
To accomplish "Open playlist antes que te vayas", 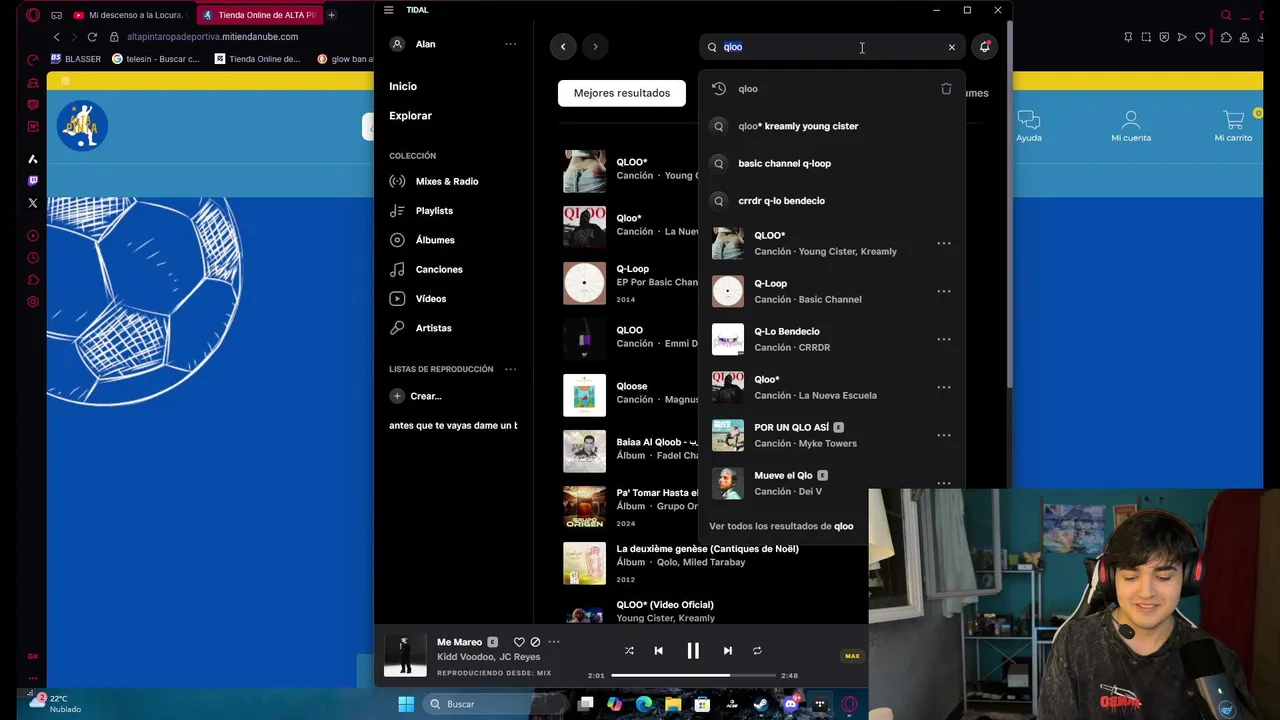I will pyautogui.click(x=453, y=425).
